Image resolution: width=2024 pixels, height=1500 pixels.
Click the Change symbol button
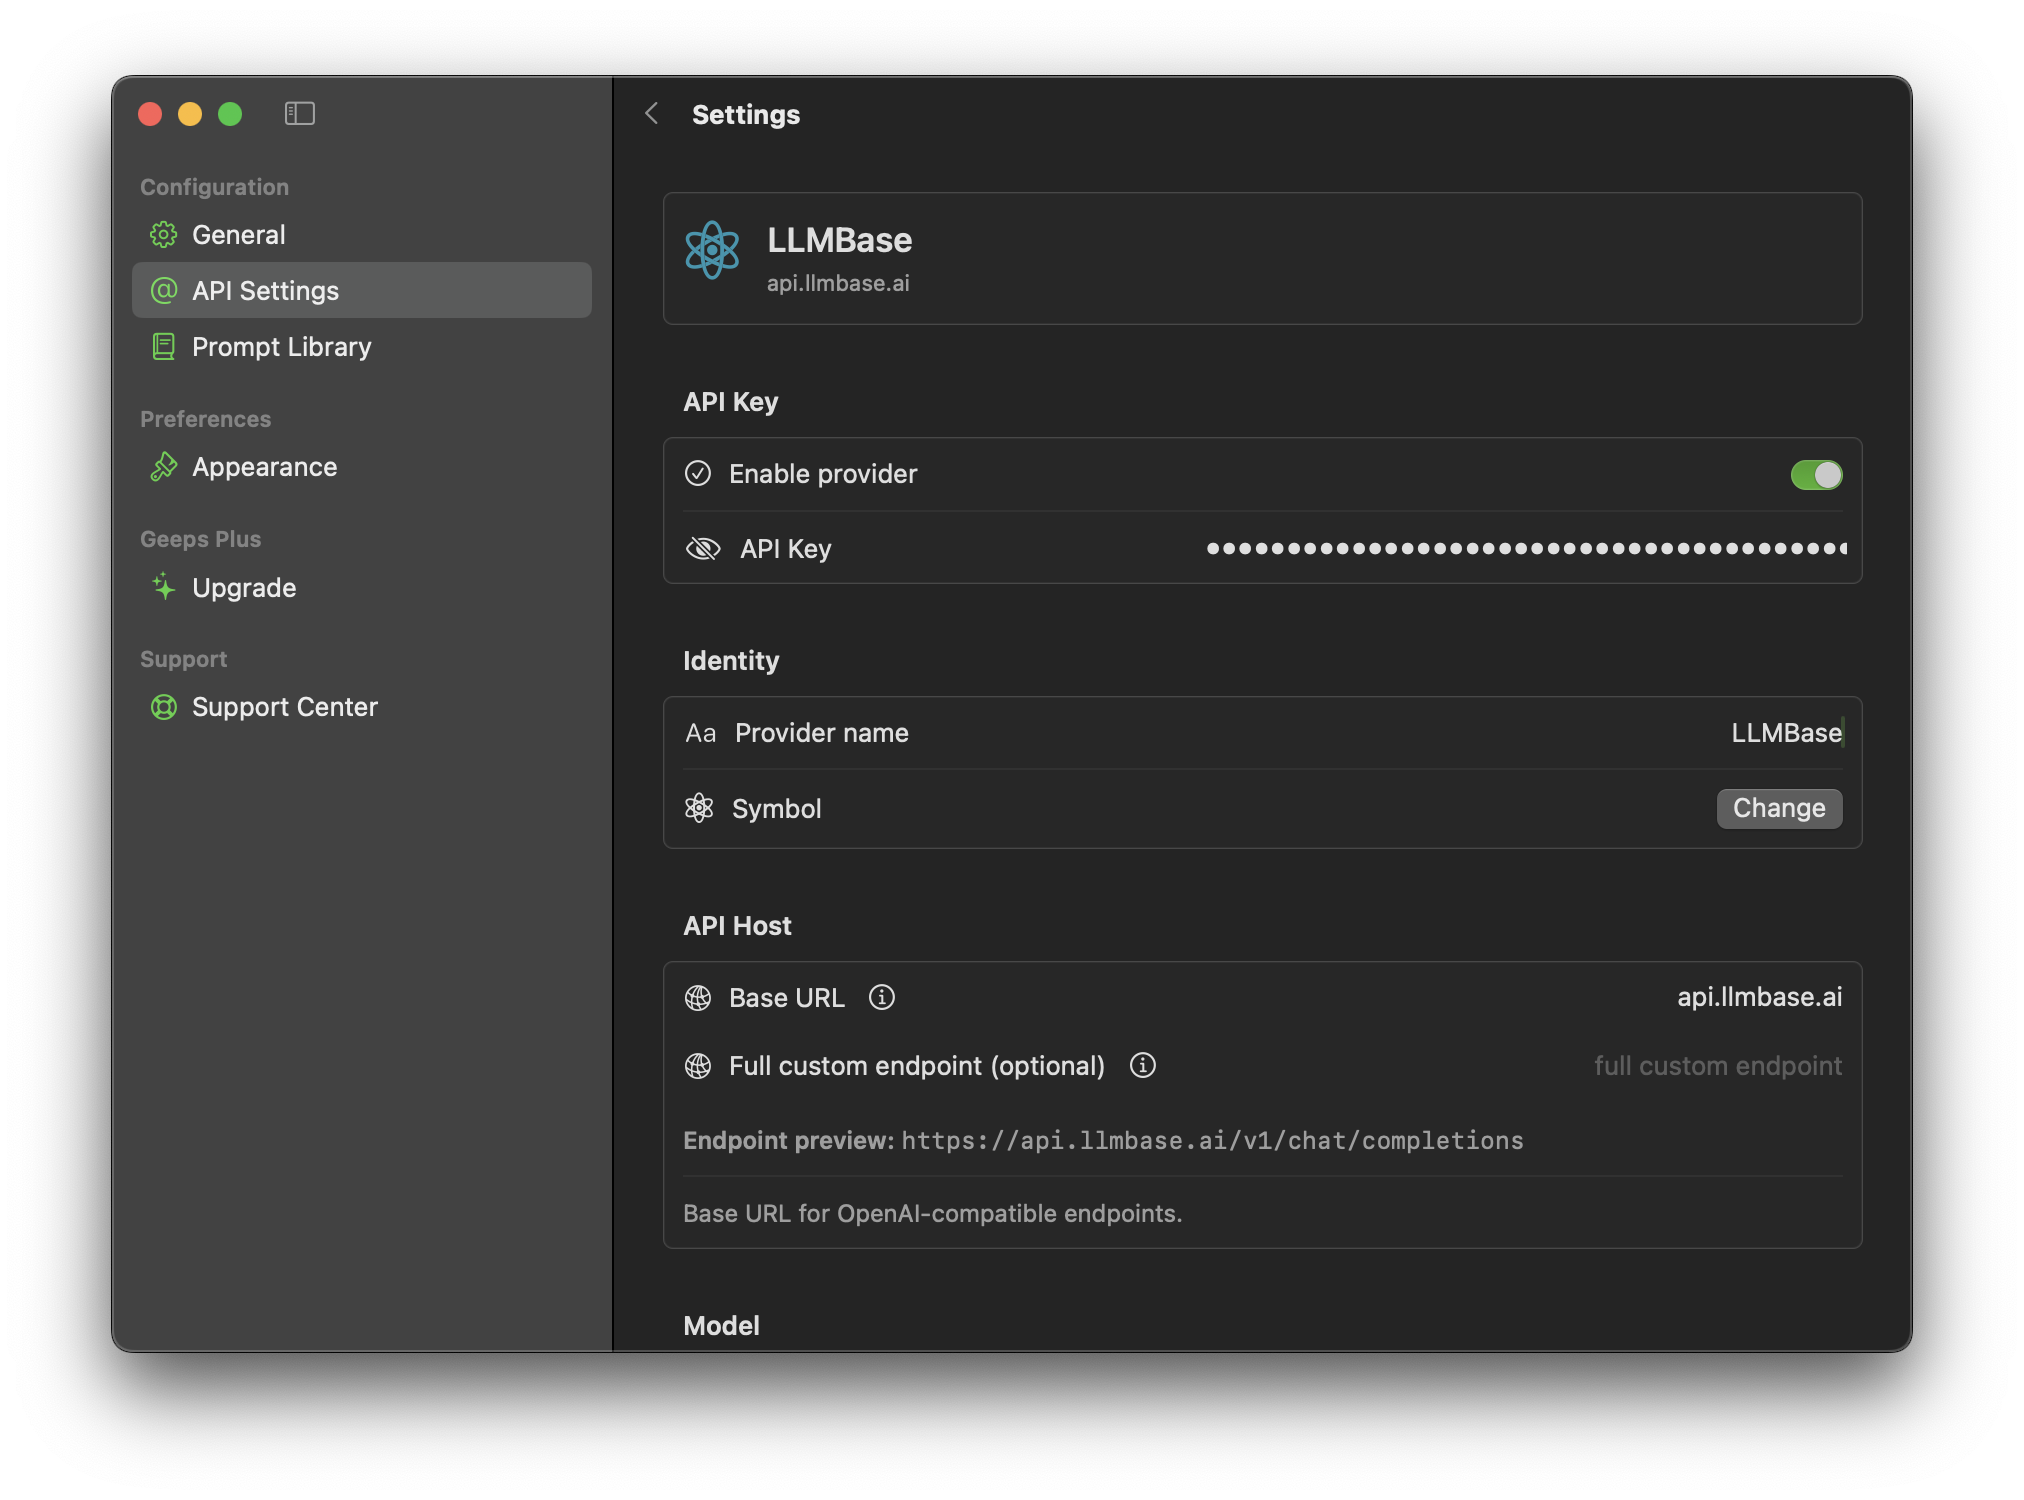click(1779, 808)
